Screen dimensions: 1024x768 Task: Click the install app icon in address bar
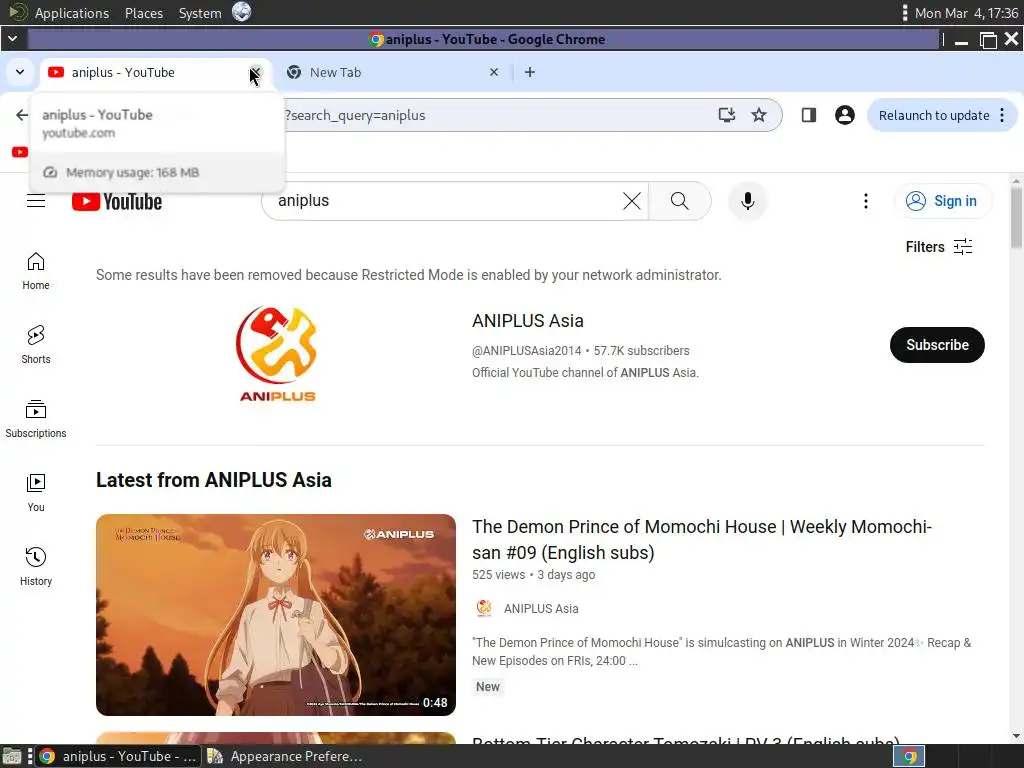pyautogui.click(x=727, y=116)
